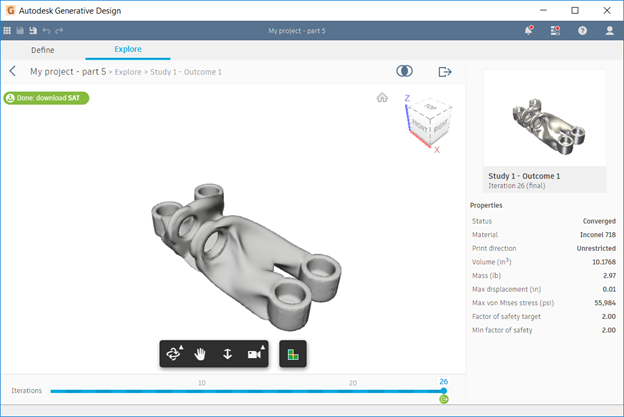
Task: Click the FRONT face of view cube
Action: pyautogui.click(x=419, y=127)
